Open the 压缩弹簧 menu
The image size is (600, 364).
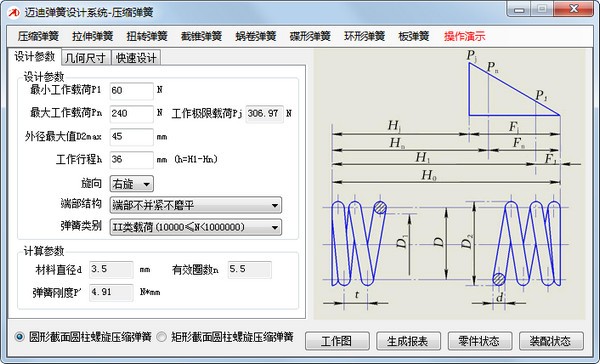pos(38,36)
